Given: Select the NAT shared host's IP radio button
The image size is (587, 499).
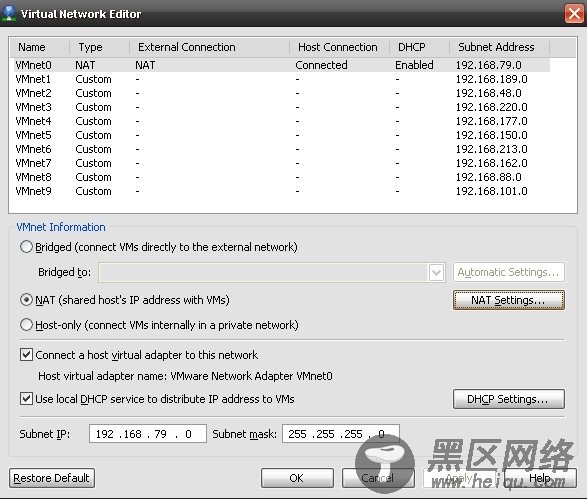Looking at the screenshot, I should 26,300.
